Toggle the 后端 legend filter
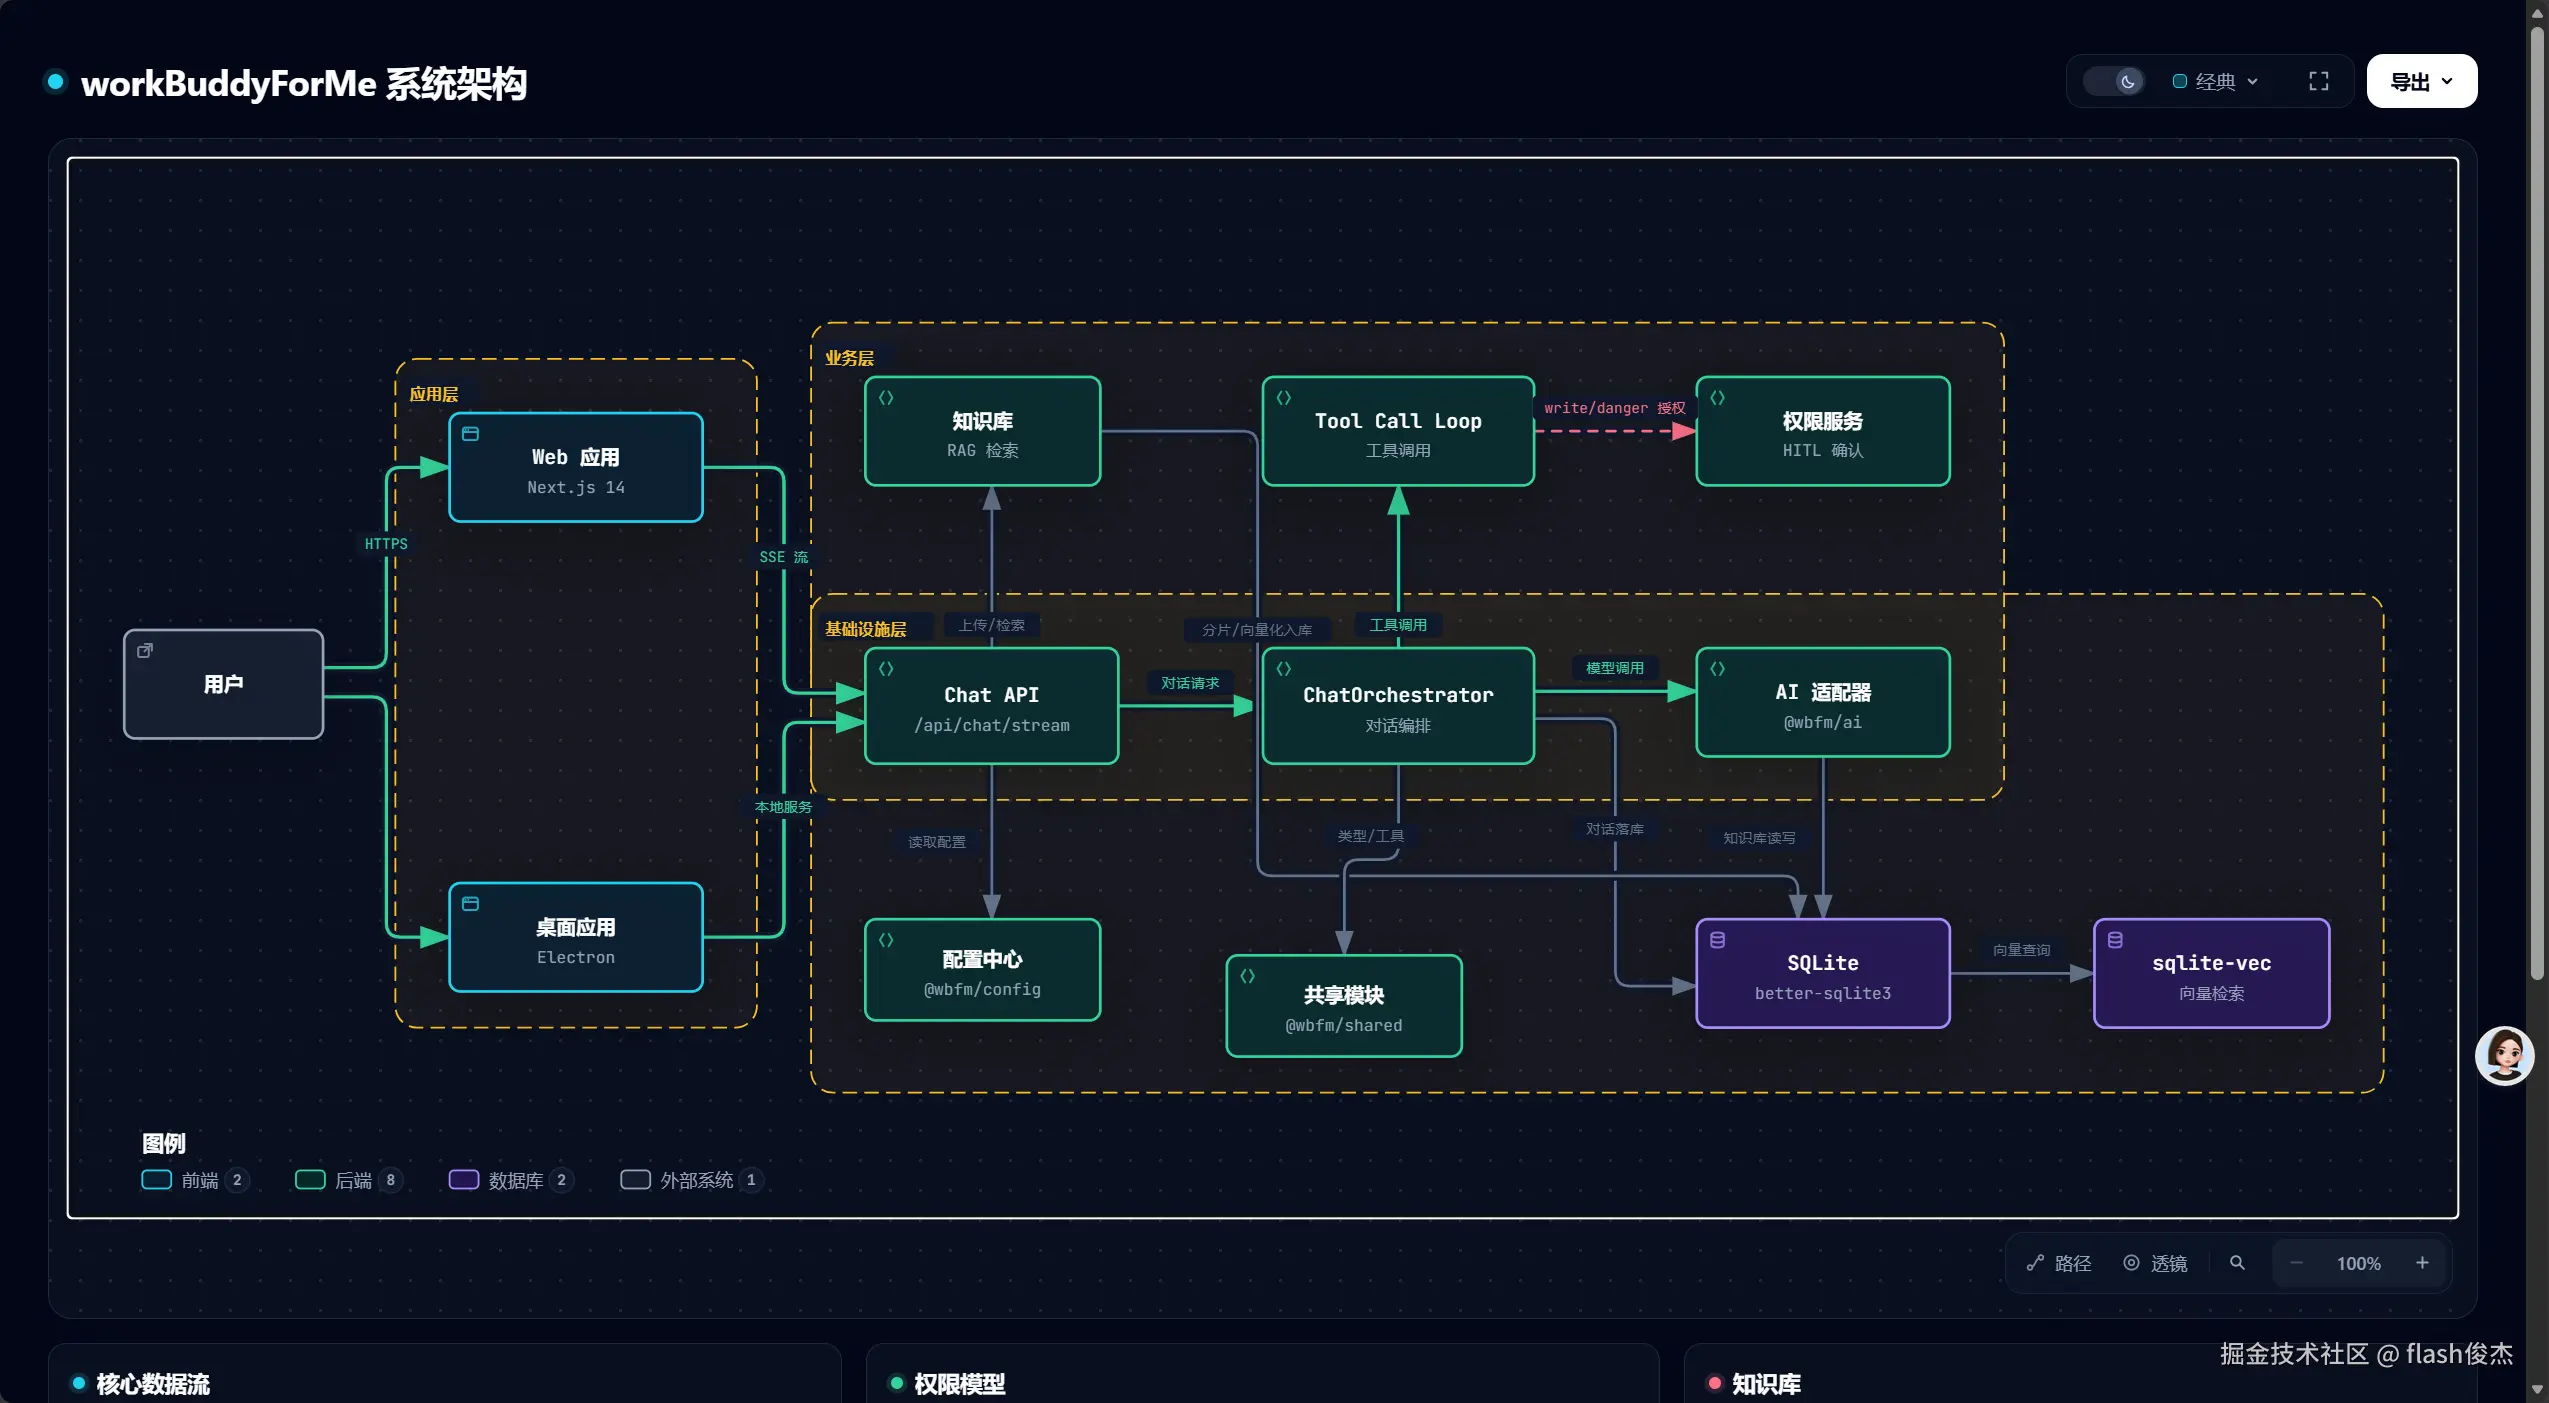The width and height of the screenshot is (2549, 1403). (349, 1180)
